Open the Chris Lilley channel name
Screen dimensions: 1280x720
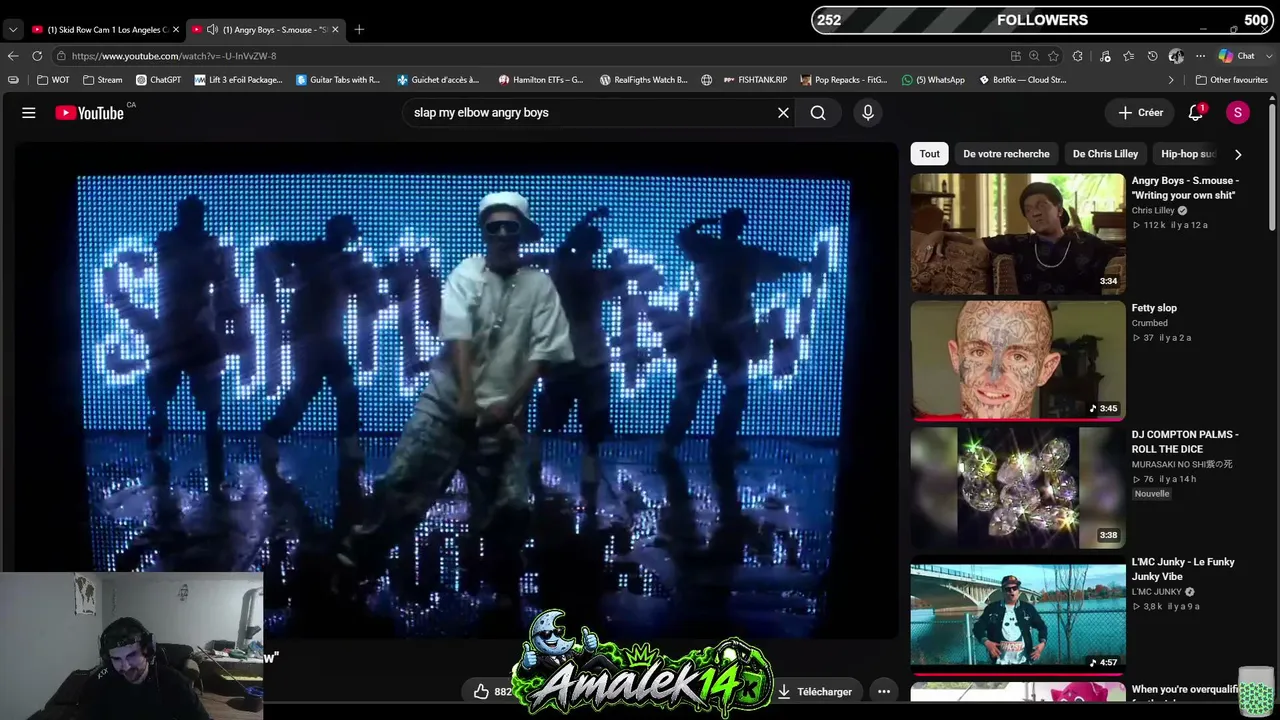tap(1153, 211)
